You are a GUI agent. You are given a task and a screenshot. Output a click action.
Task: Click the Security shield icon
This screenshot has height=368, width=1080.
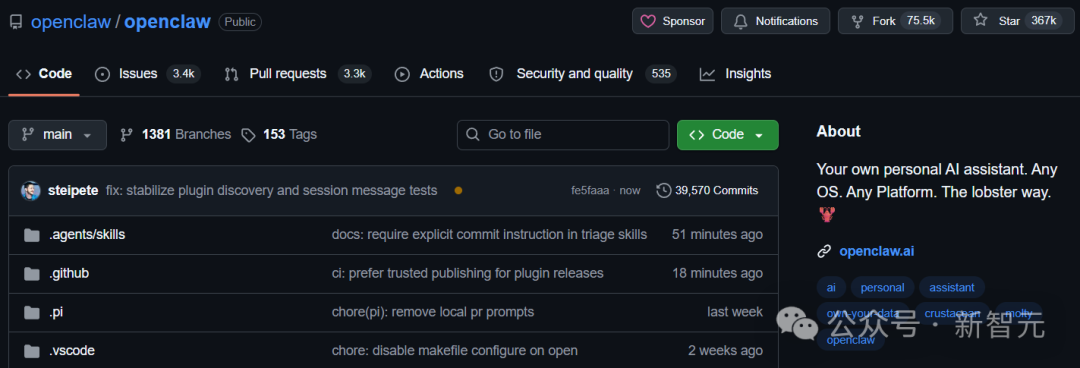[x=496, y=74]
